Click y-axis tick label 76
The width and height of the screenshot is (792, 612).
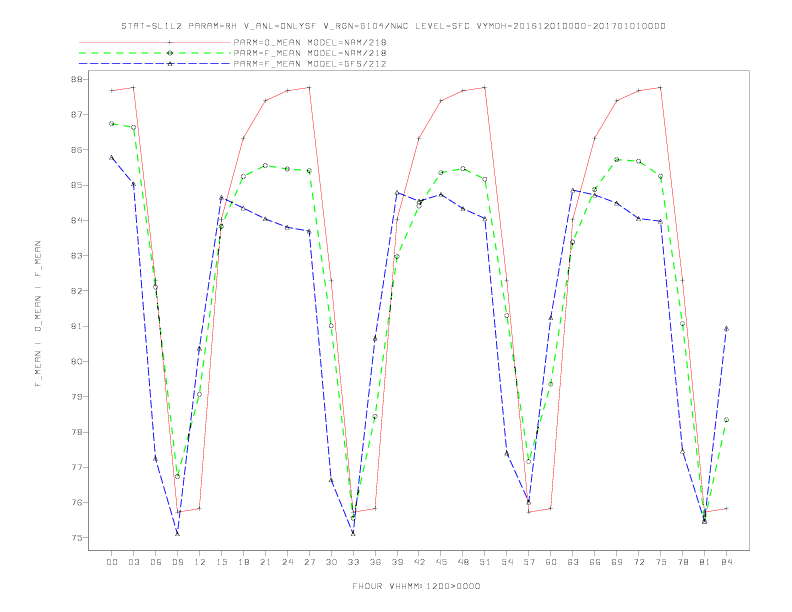pos(76,502)
